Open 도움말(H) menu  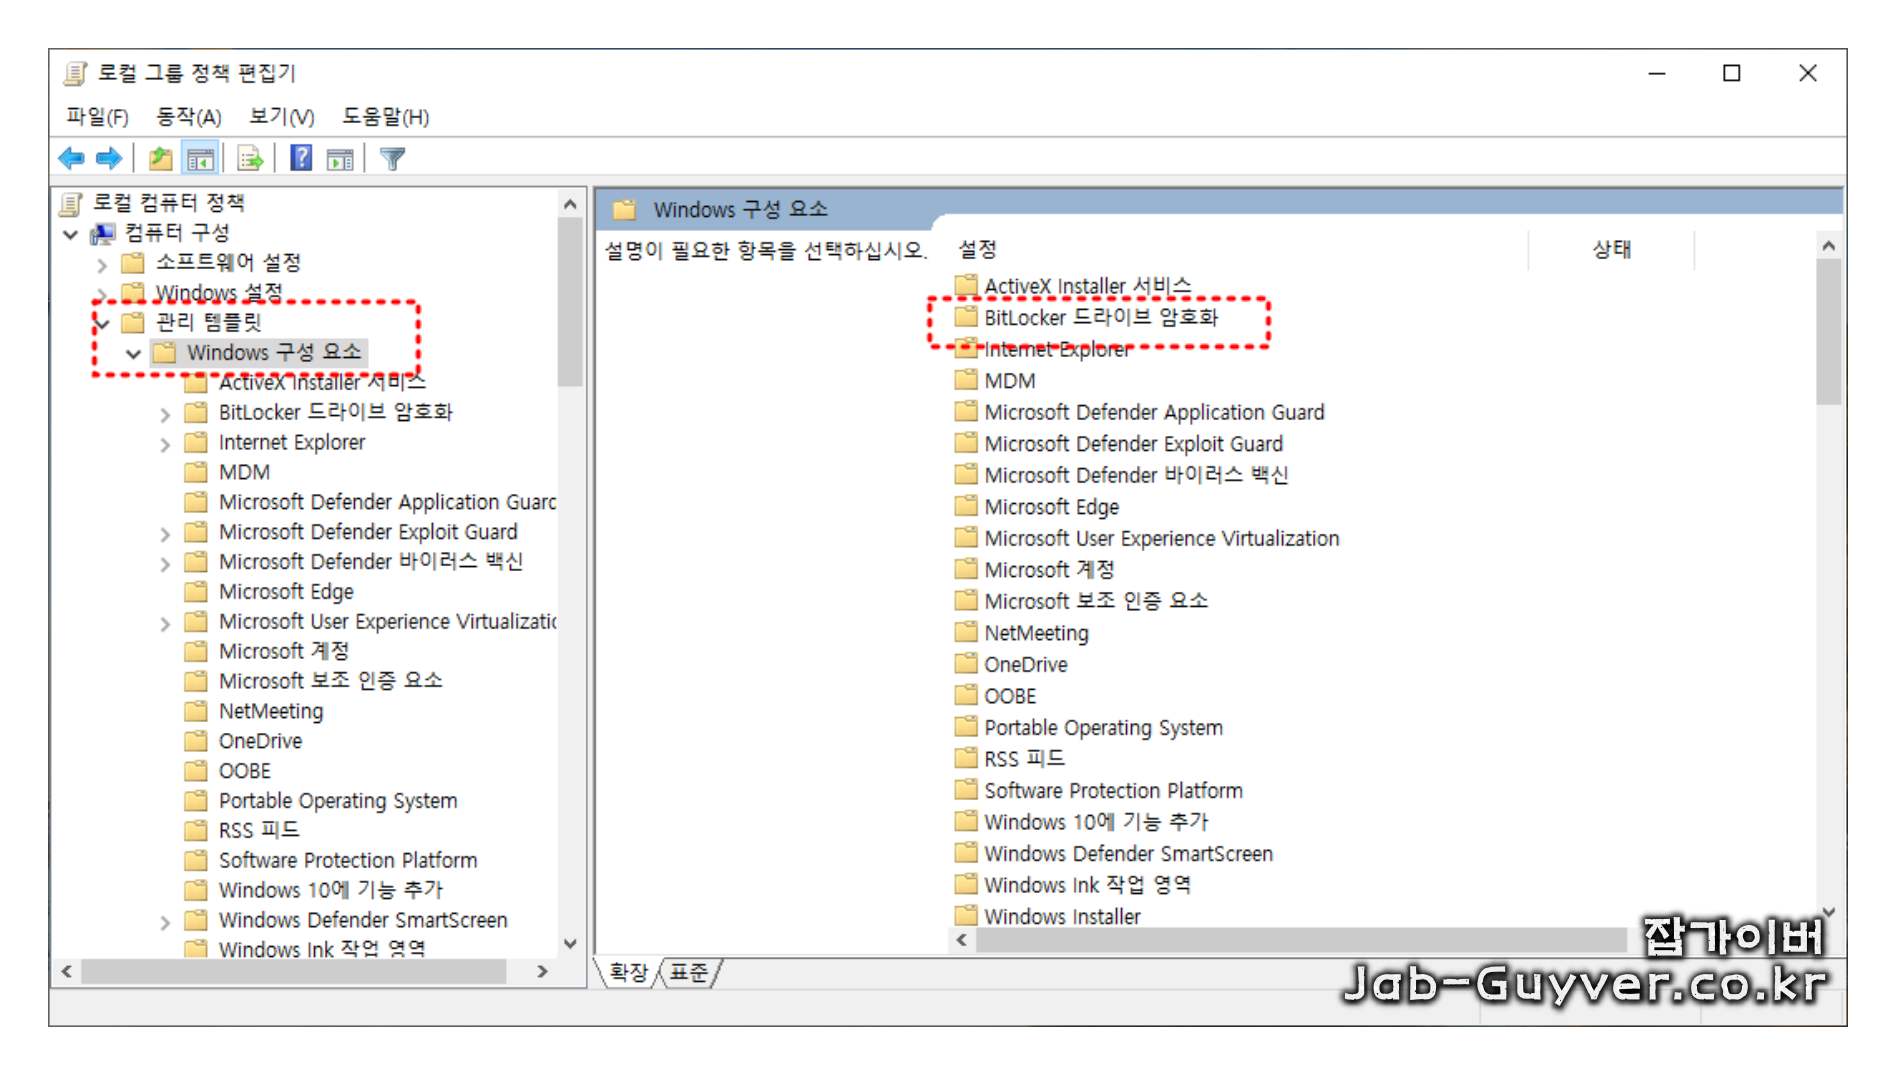point(385,117)
